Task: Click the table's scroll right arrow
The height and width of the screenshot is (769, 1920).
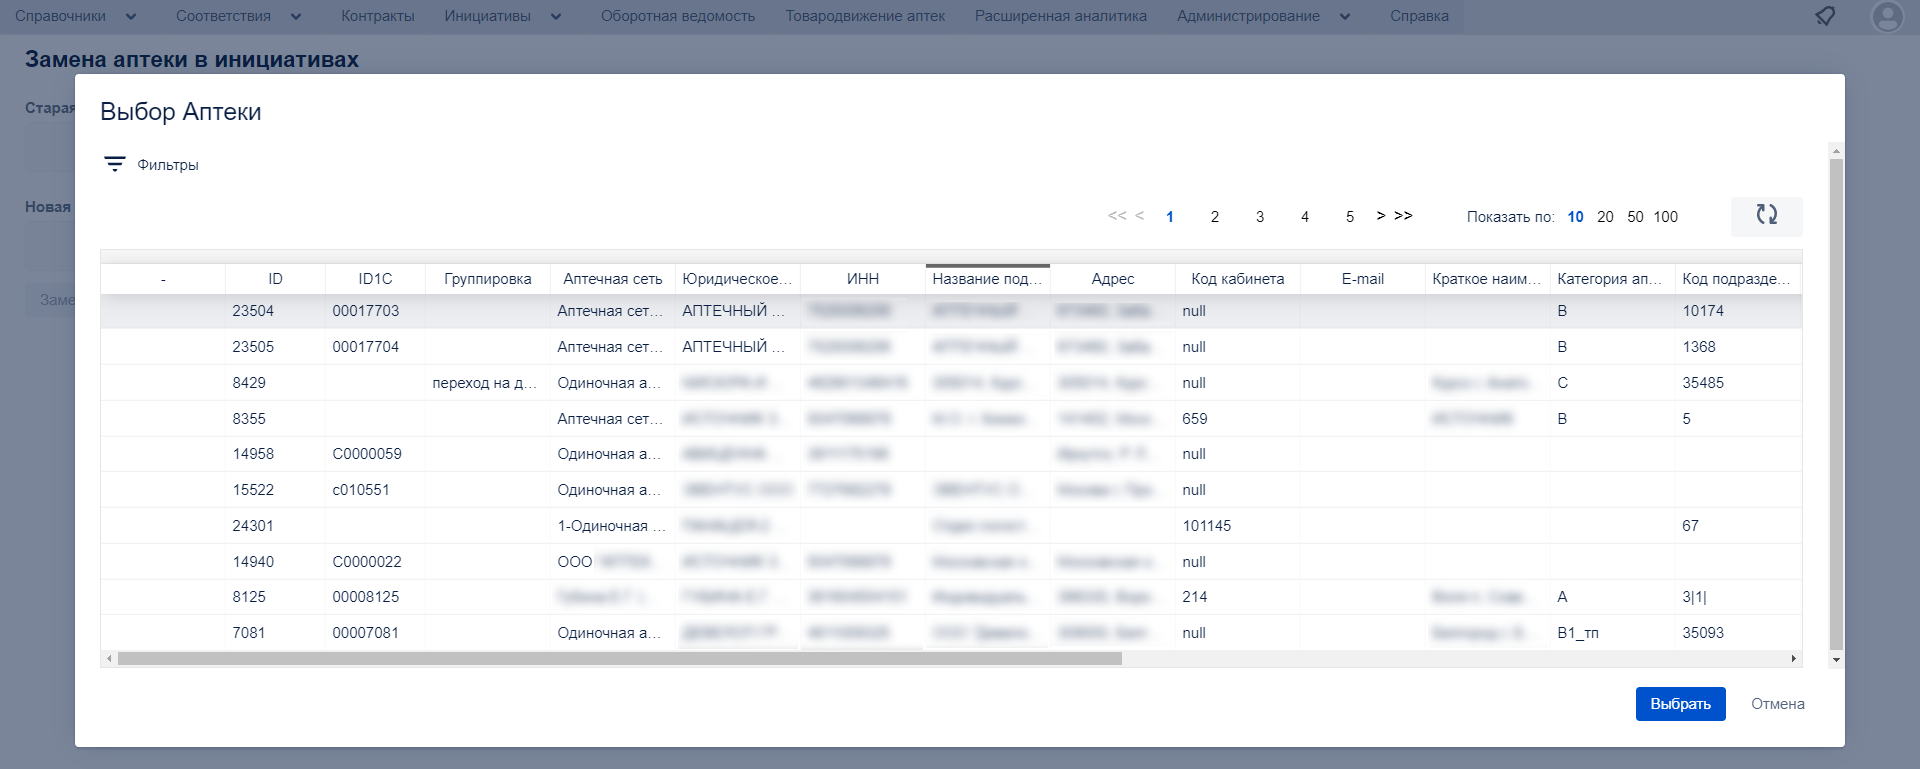Action: click(1794, 659)
